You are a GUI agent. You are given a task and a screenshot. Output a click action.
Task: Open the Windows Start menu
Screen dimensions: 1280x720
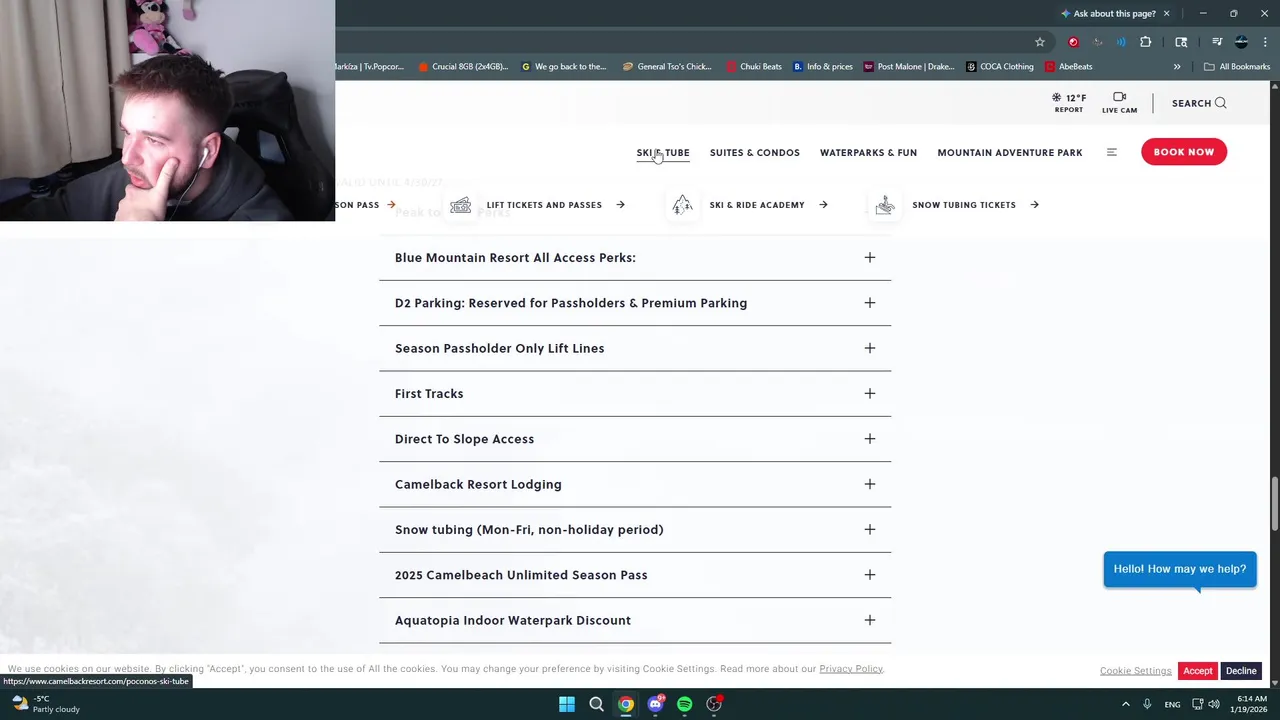tap(567, 704)
